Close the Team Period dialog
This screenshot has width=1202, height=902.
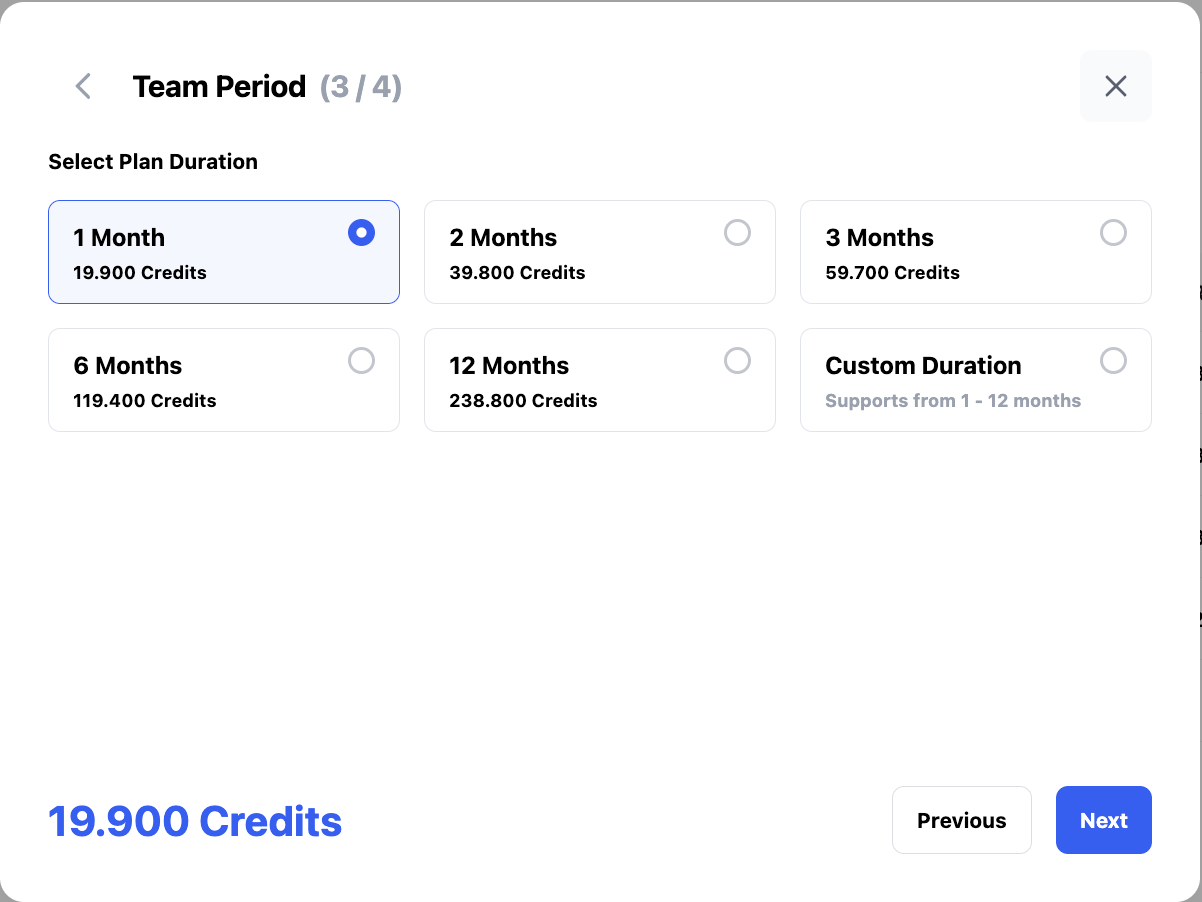pyautogui.click(x=1116, y=86)
